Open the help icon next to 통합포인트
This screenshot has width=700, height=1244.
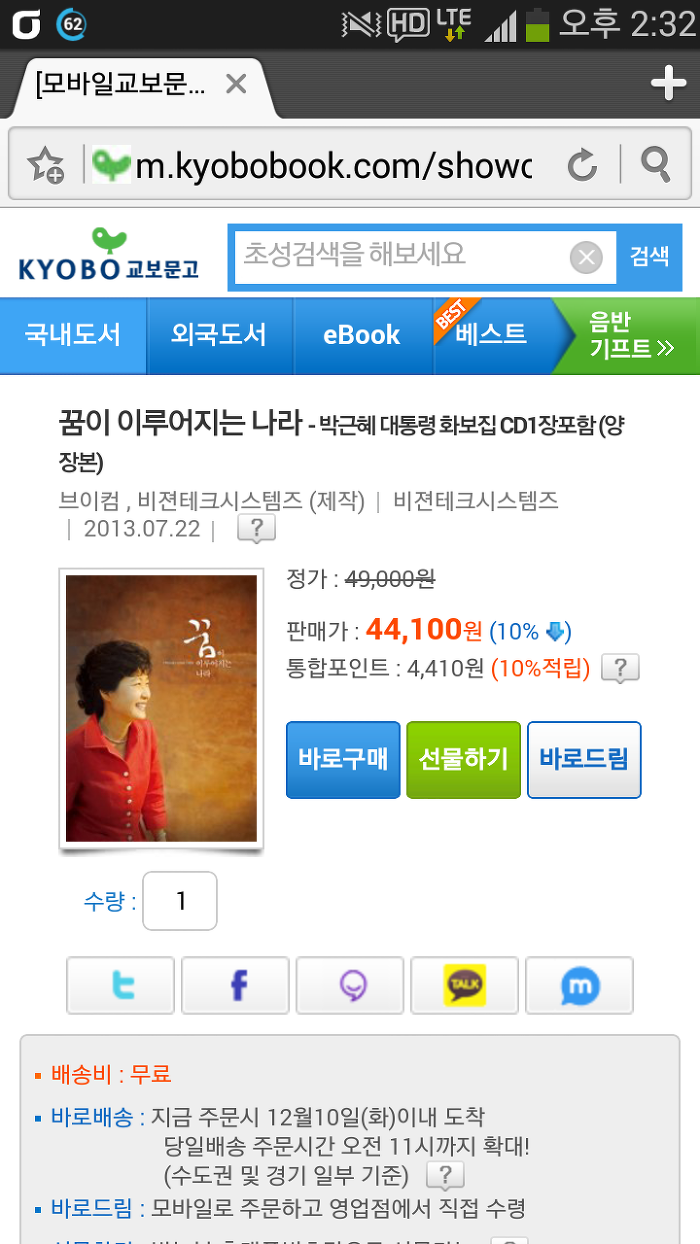(620, 668)
